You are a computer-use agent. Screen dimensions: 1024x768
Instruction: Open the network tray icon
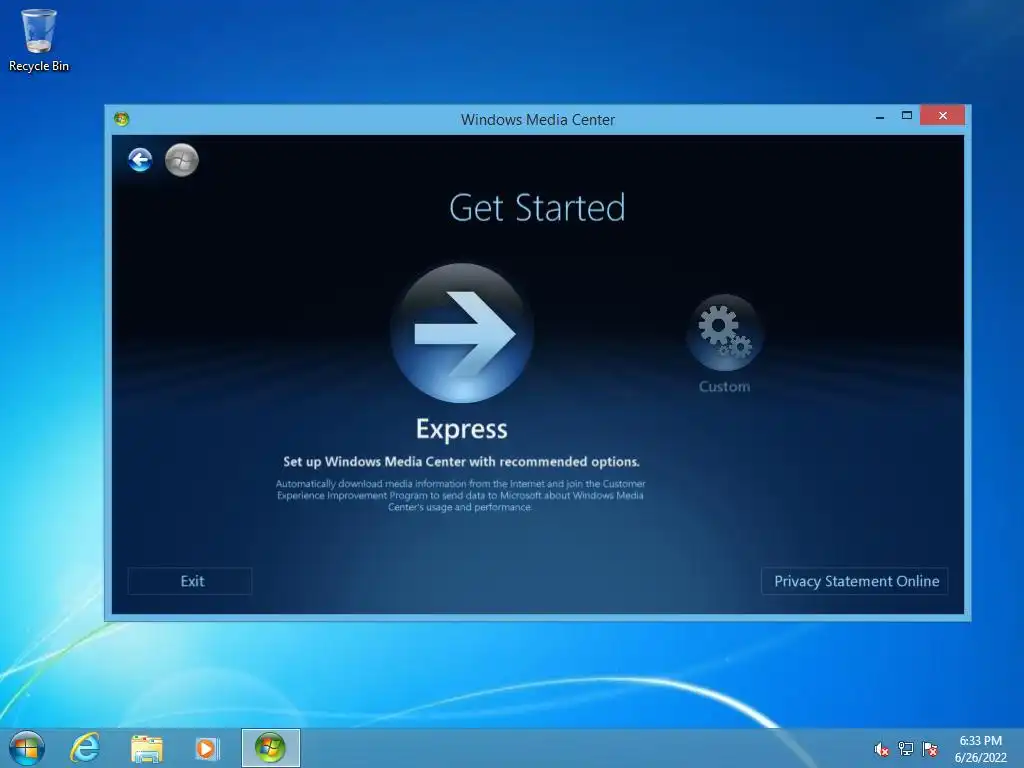pyautogui.click(x=906, y=749)
